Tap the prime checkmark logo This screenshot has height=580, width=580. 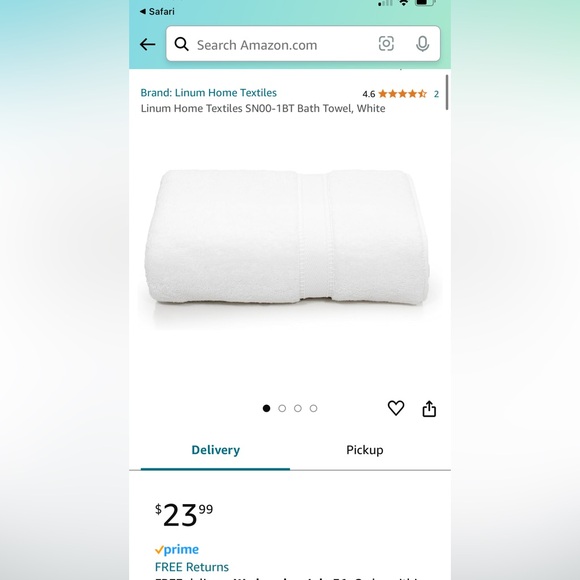[177, 550]
